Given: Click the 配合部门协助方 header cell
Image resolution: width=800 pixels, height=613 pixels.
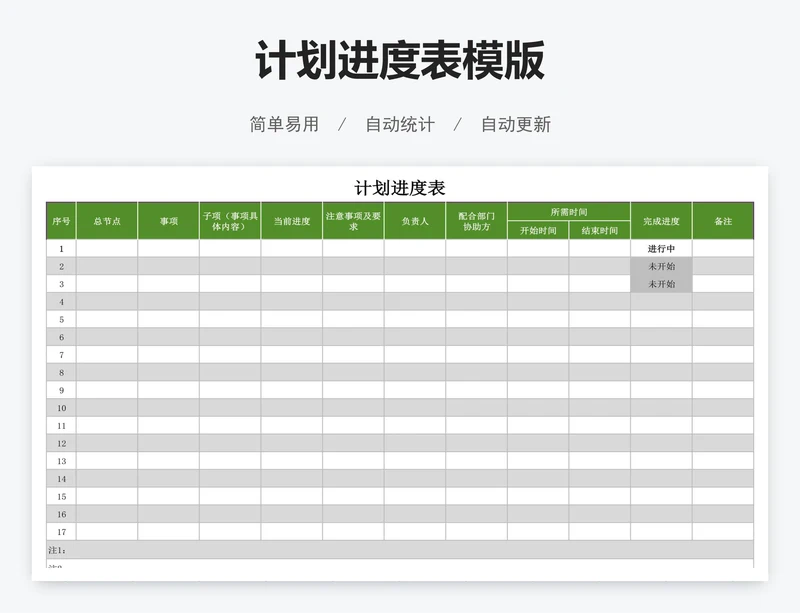Looking at the screenshot, I should point(476,221).
